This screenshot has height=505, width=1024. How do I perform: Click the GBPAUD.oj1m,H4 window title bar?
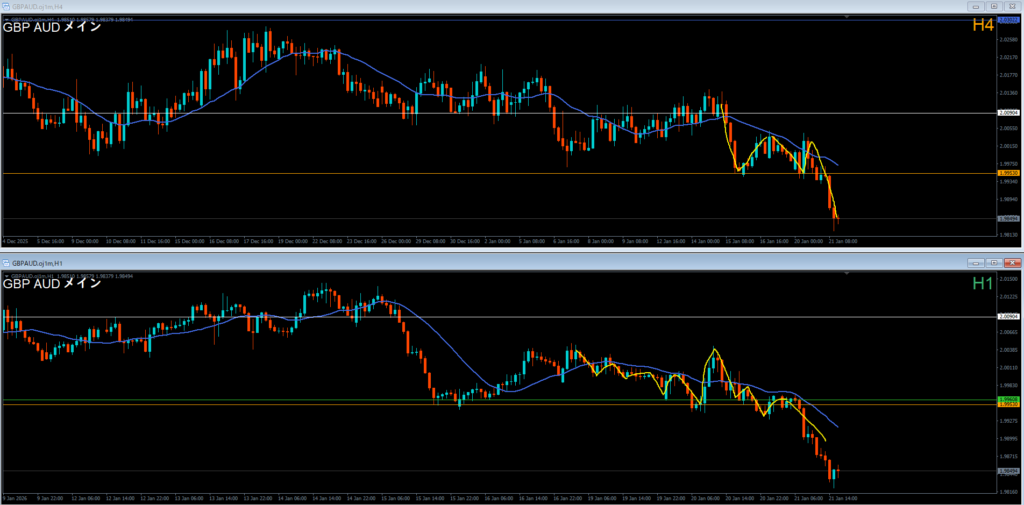click(400, 6)
